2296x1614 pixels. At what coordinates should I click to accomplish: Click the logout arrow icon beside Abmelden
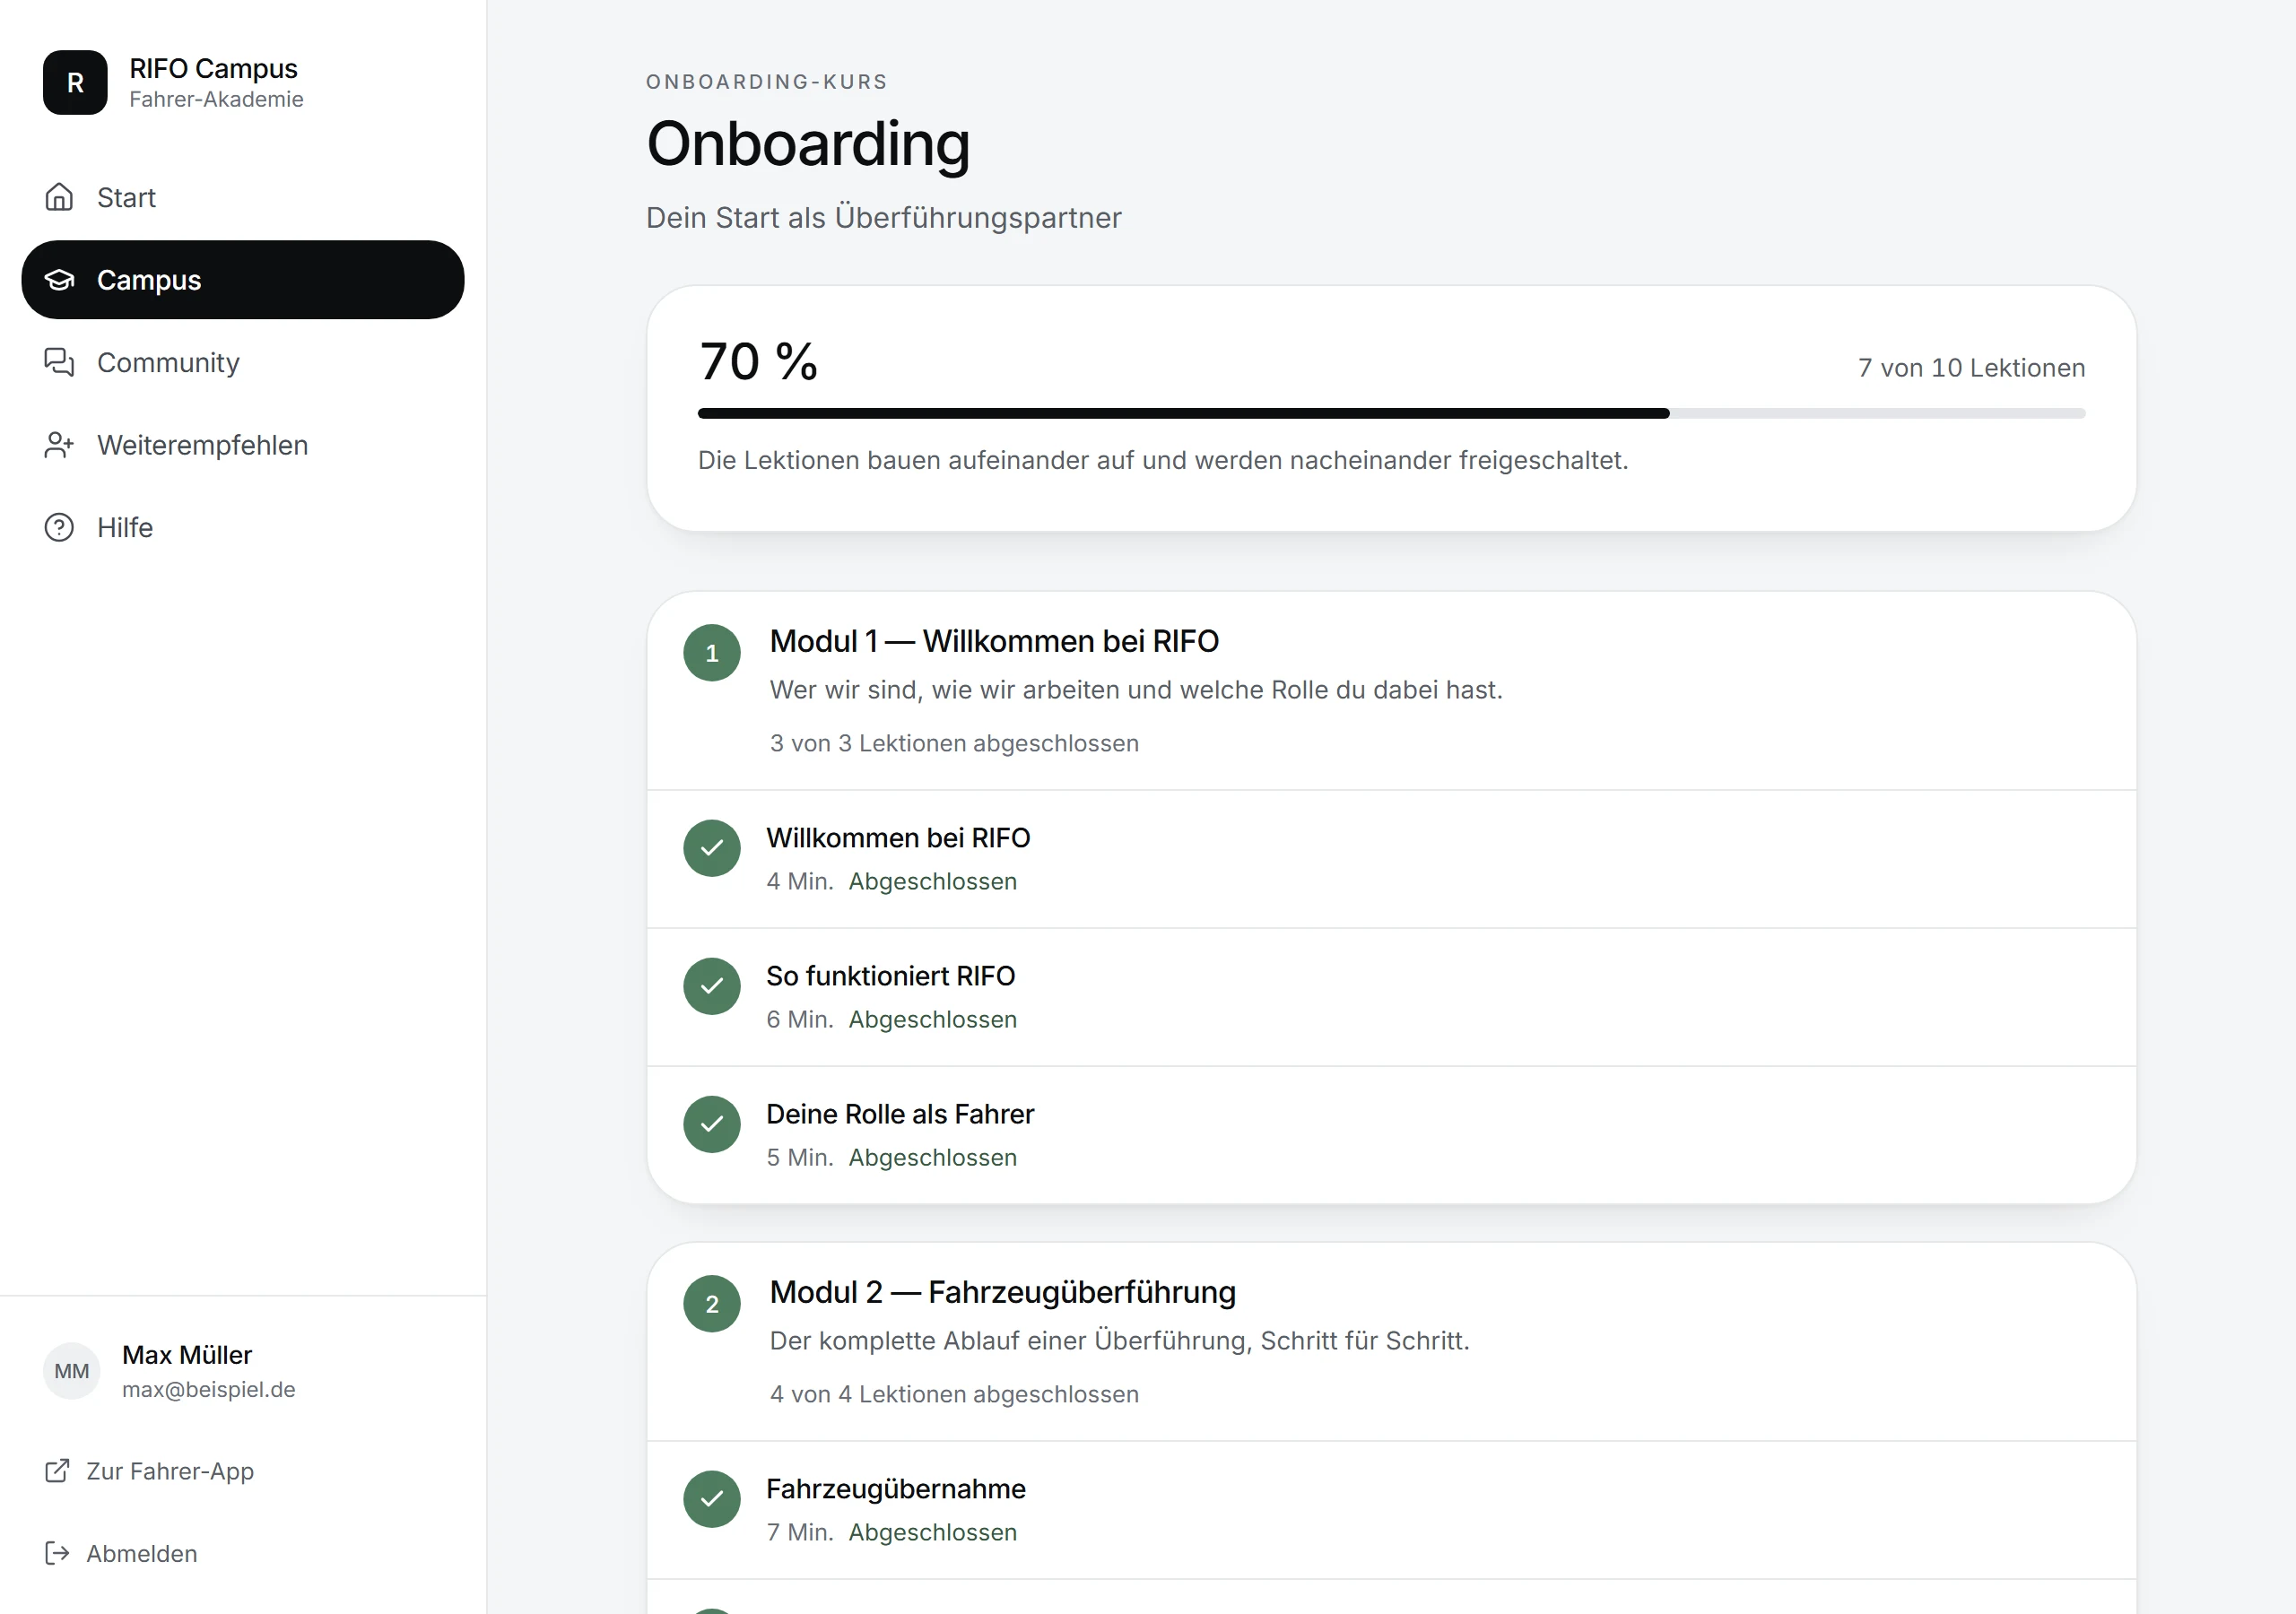[x=57, y=1553]
